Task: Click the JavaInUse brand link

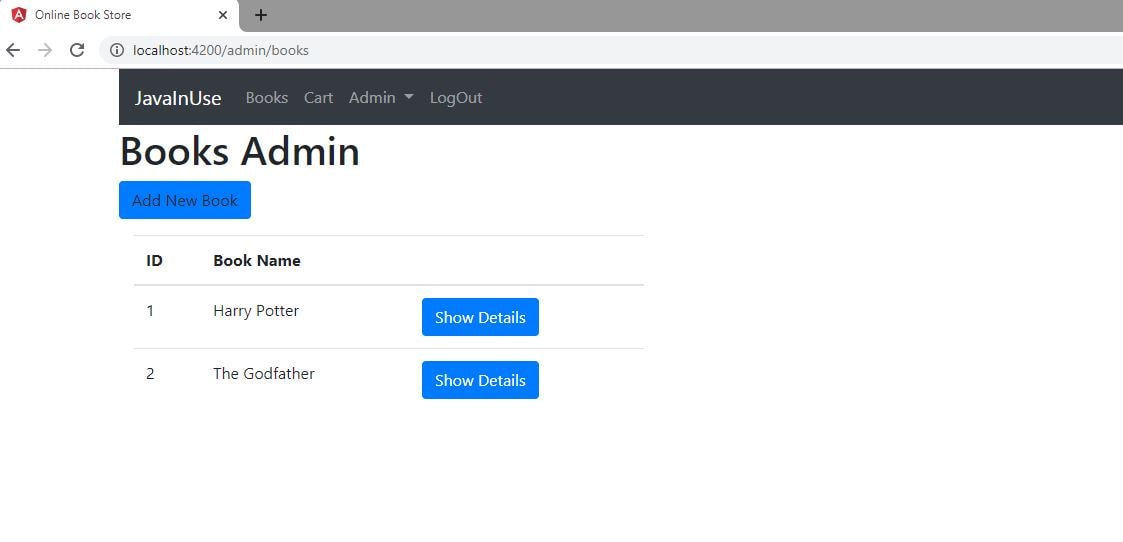Action: (178, 98)
